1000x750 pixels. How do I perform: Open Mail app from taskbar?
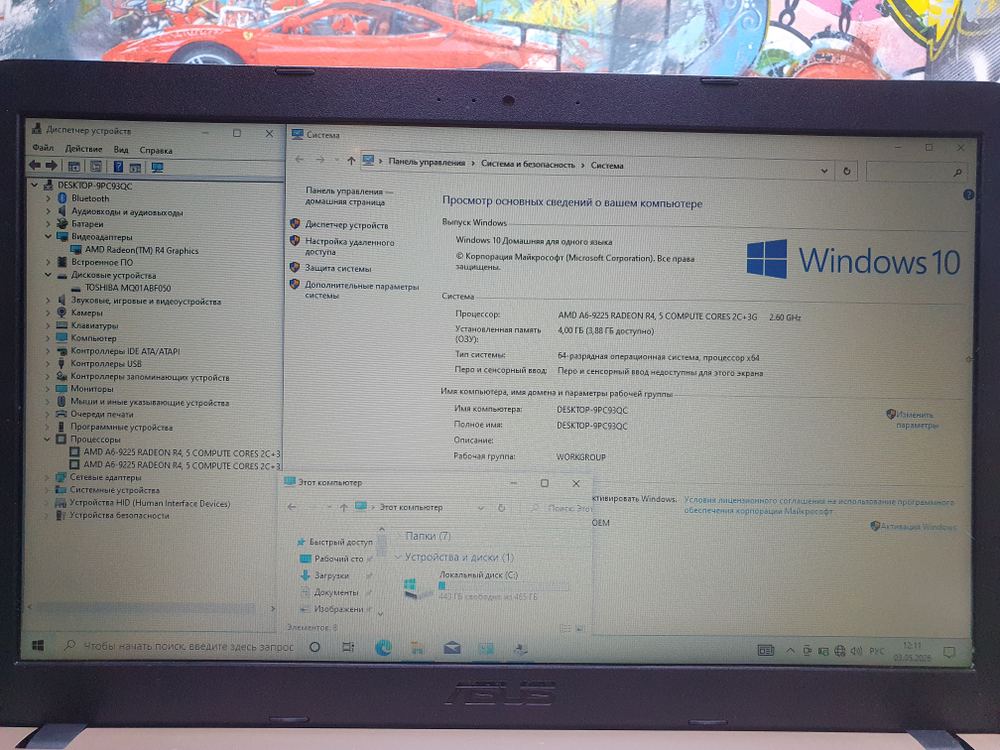(452, 649)
